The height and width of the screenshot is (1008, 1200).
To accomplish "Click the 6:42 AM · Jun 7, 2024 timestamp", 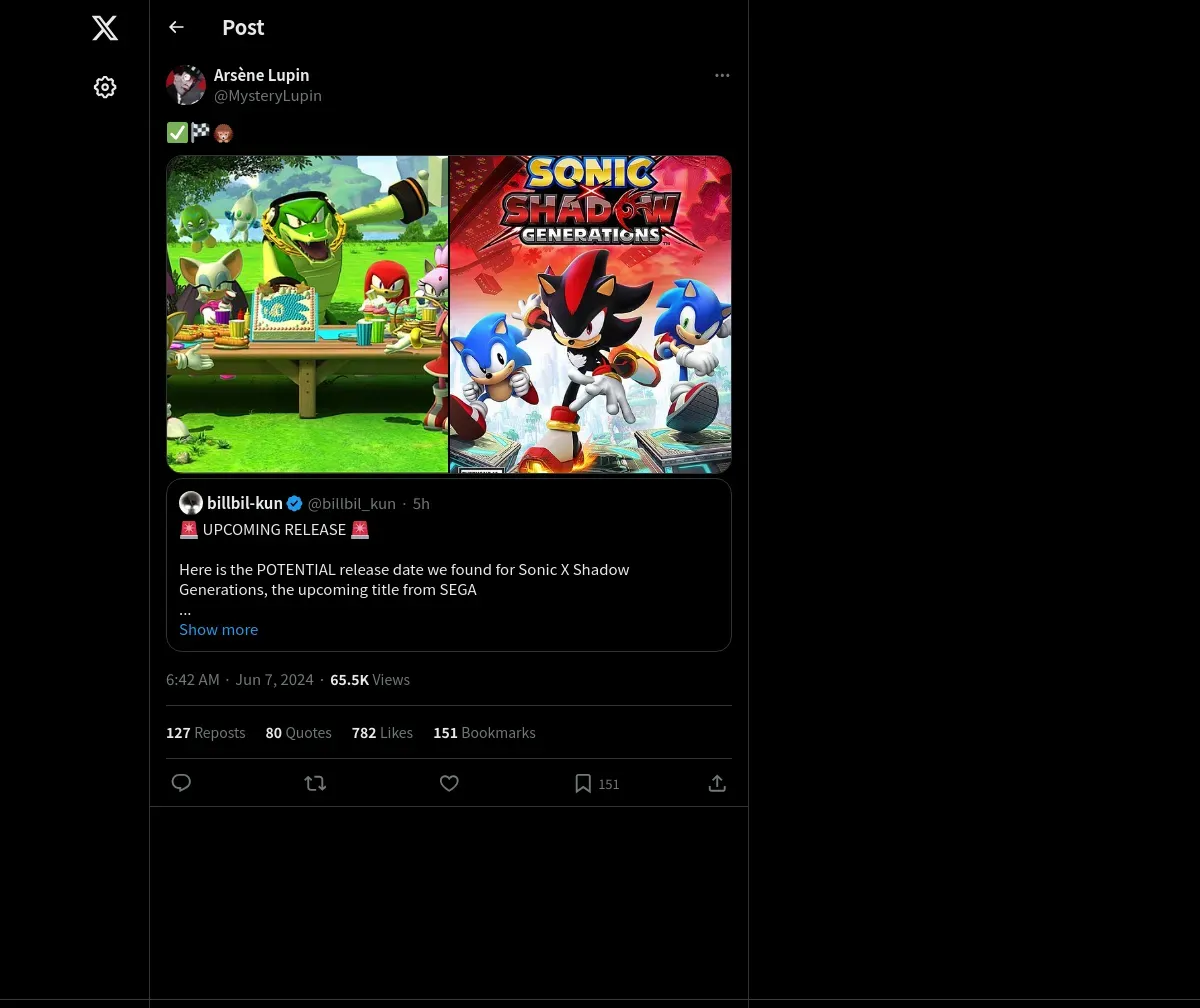I will point(240,679).
